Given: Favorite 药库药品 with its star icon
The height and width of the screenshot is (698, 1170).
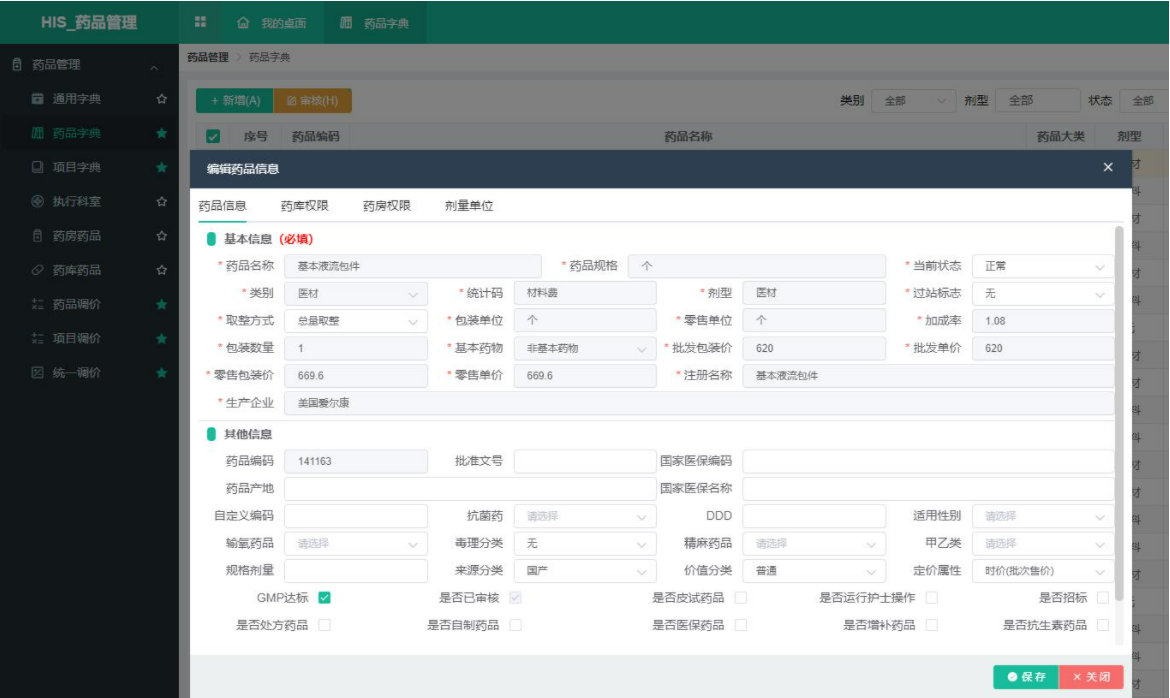Looking at the screenshot, I should 161,270.
